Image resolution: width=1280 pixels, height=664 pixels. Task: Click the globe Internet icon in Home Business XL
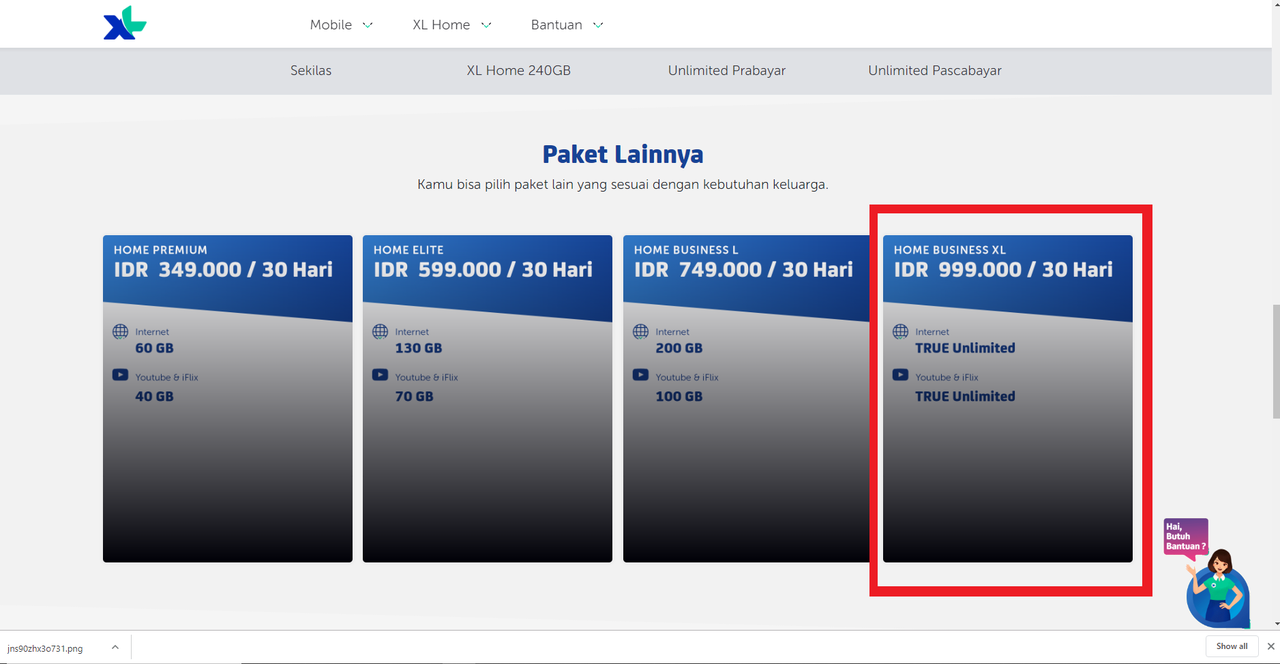tap(900, 331)
